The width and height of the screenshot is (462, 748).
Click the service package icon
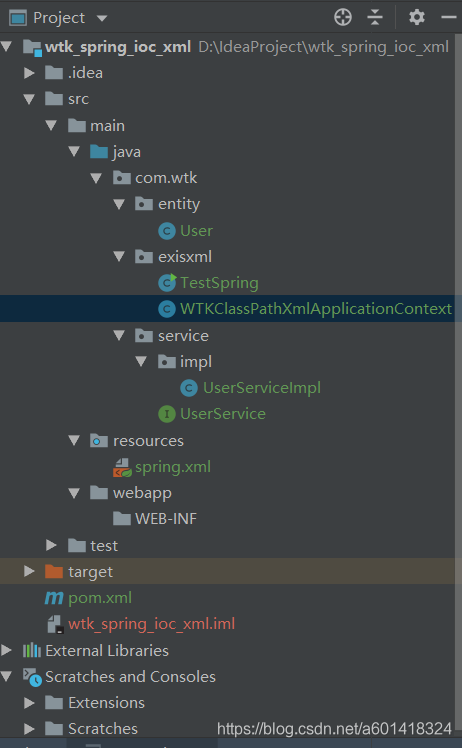click(144, 335)
